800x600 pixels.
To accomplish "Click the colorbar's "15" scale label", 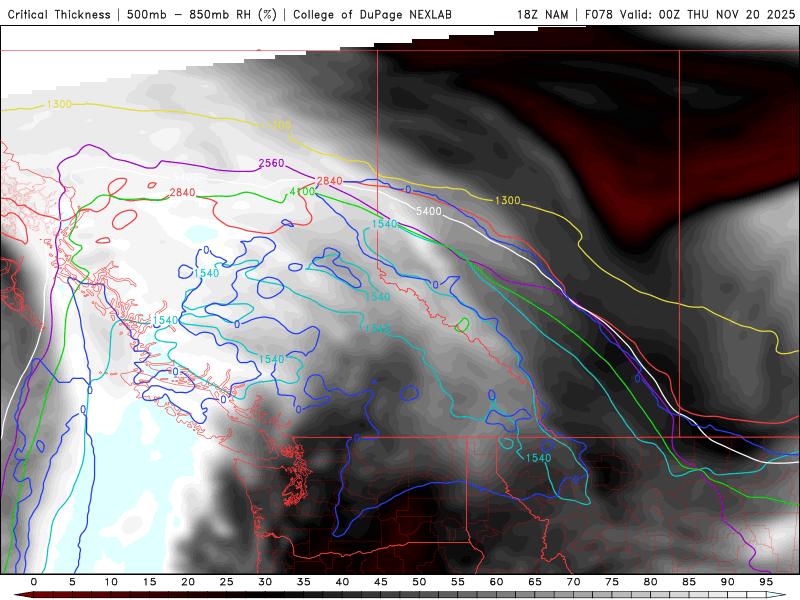I will point(149,582).
